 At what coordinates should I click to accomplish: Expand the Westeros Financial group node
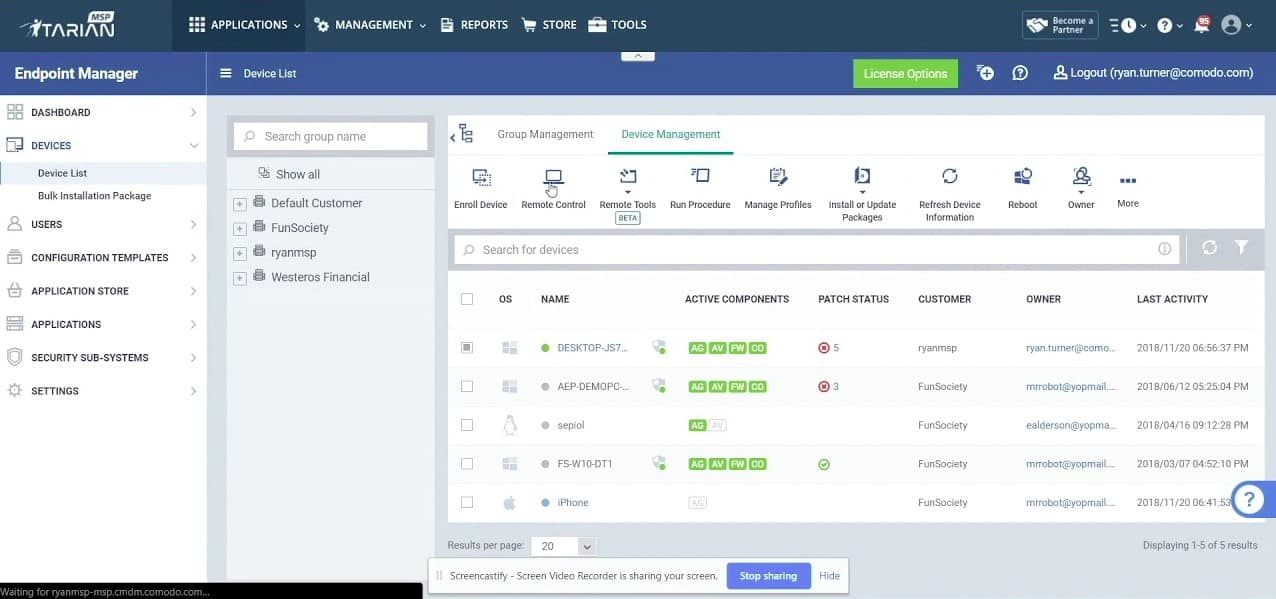240,278
